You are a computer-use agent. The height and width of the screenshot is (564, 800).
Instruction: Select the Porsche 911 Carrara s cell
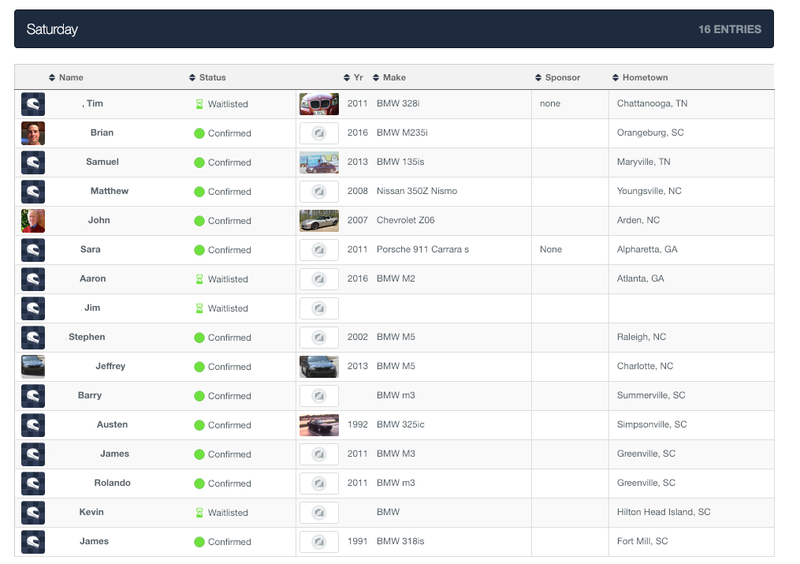422,250
